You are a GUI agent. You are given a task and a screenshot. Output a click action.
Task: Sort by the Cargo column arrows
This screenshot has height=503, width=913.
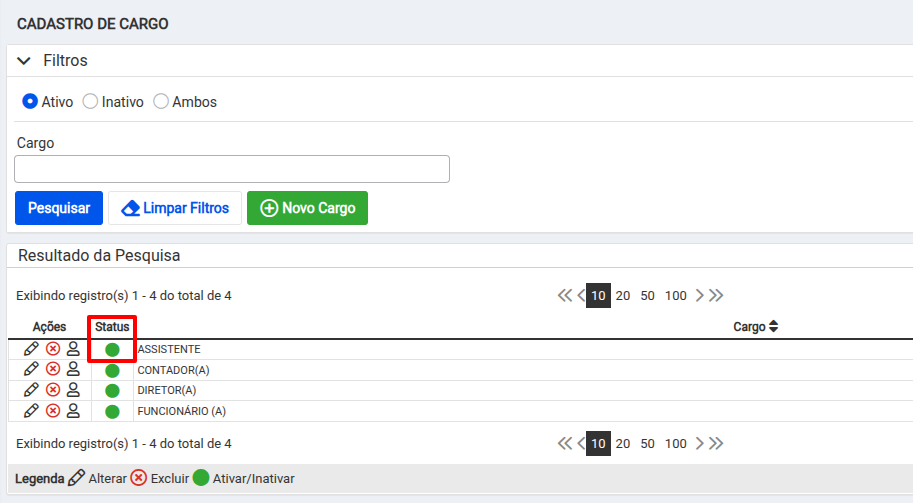[773, 327]
